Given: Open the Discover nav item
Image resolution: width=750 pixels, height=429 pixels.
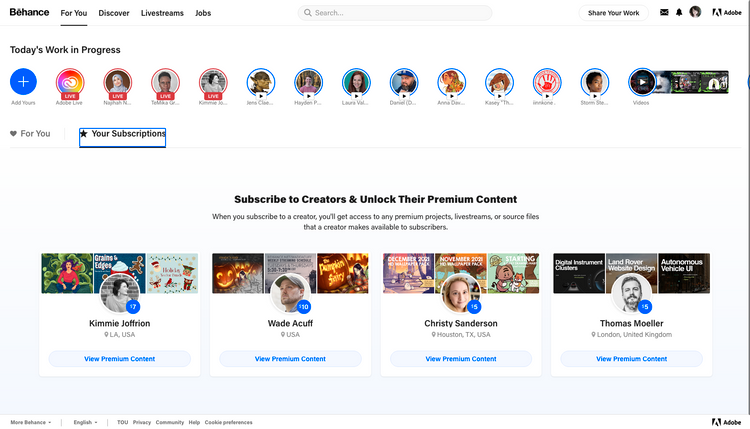Looking at the screenshot, I should click(114, 13).
